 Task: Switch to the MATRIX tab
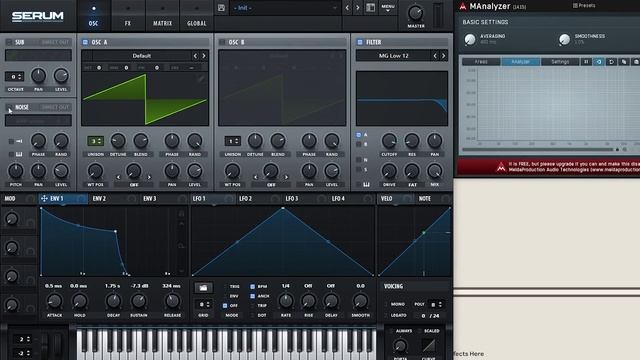click(162, 16)
